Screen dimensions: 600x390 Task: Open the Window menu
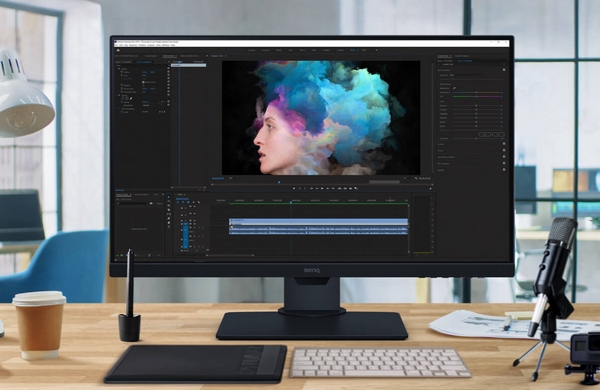pos(166,45)
